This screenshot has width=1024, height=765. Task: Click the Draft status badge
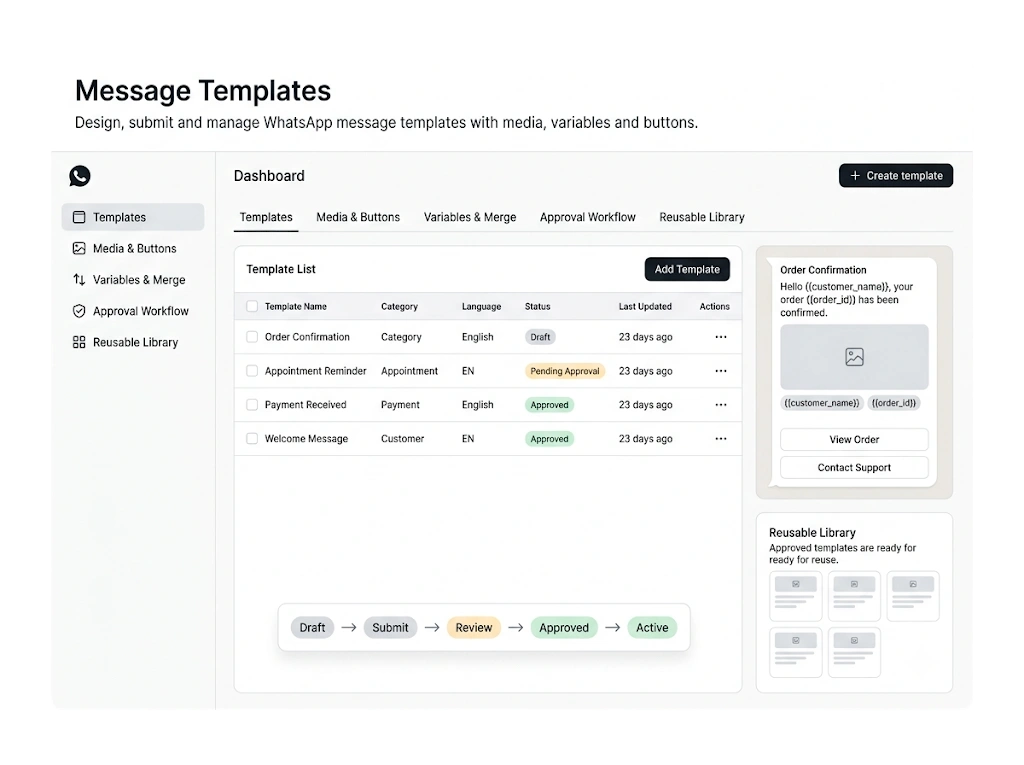pyautogui.click(x=540, y=337)
